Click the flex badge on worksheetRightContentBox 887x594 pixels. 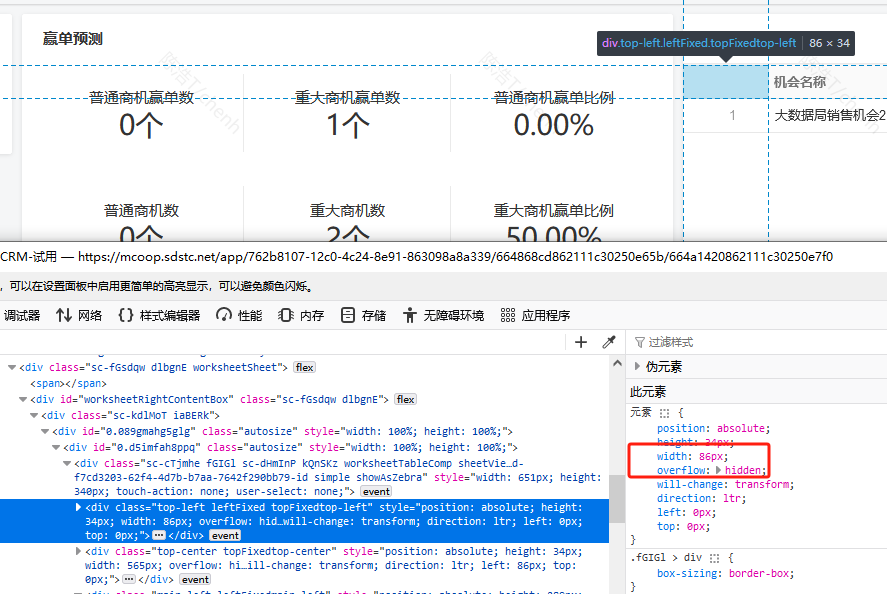coord(405,400)
